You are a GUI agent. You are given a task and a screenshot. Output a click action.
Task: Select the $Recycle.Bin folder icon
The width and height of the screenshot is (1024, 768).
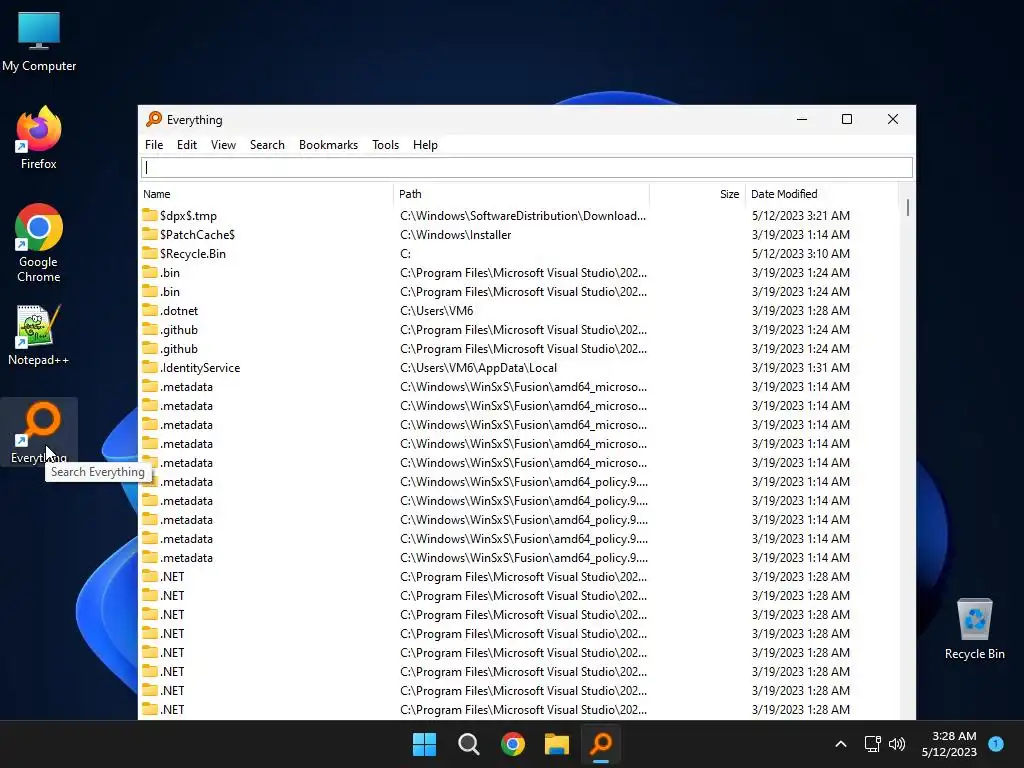[x=150, y=253]
